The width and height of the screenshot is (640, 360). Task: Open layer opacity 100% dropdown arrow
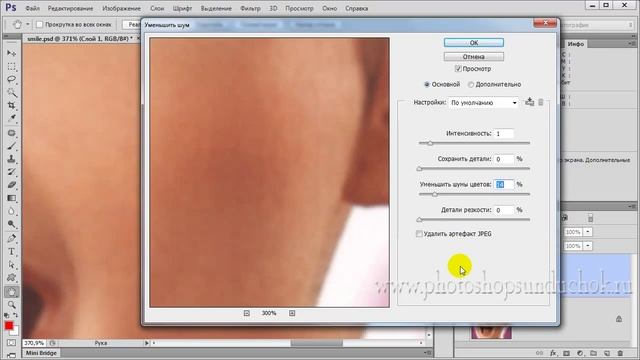[x=588, y=232]
